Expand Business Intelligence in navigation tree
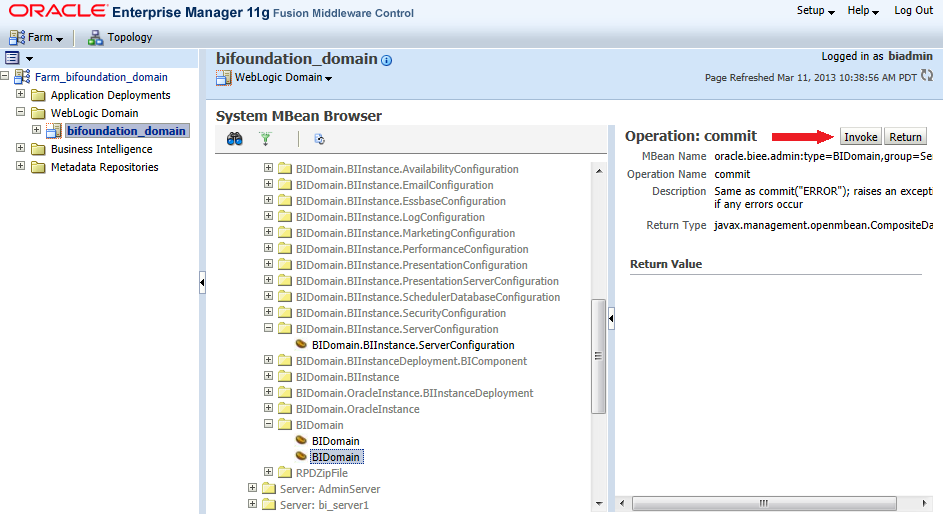Image resolution: width=943 pixels, height=514 pixels. coord(20,148)
